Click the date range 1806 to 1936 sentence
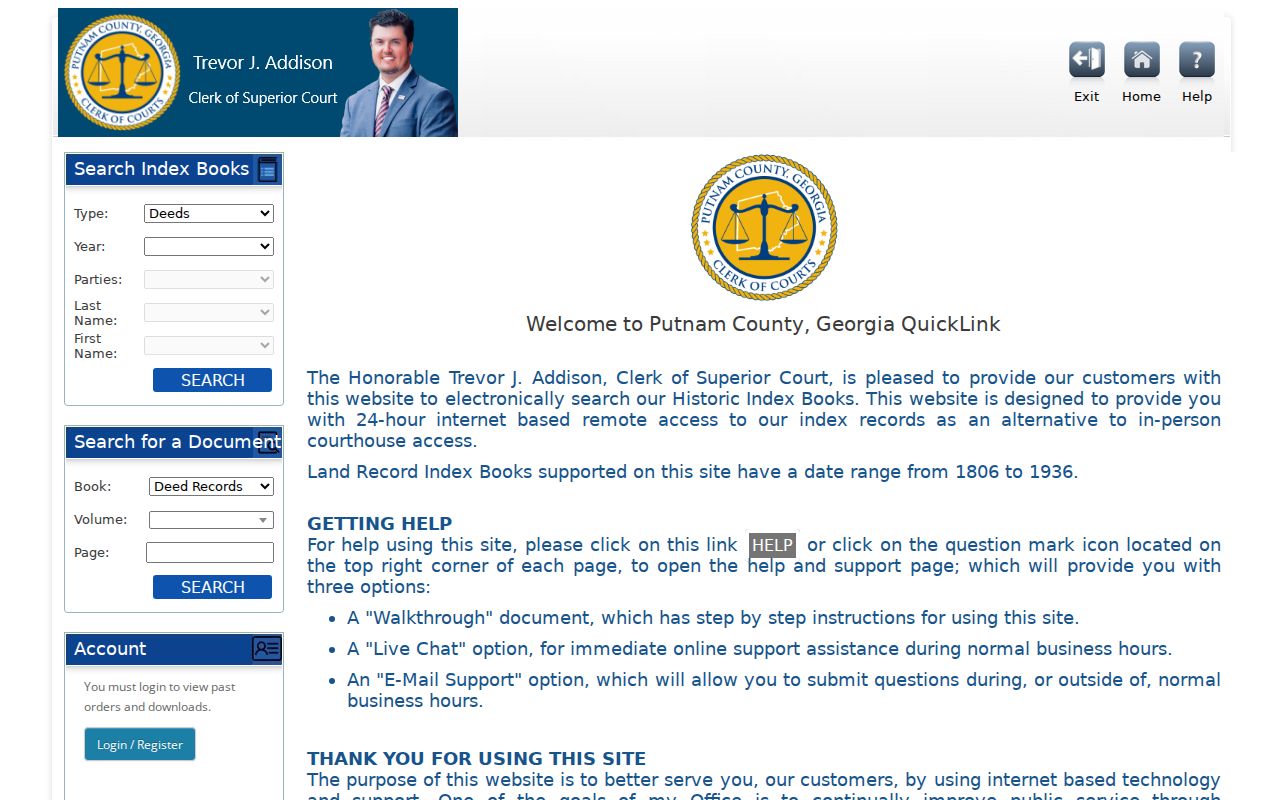 (x=693, y=472)
